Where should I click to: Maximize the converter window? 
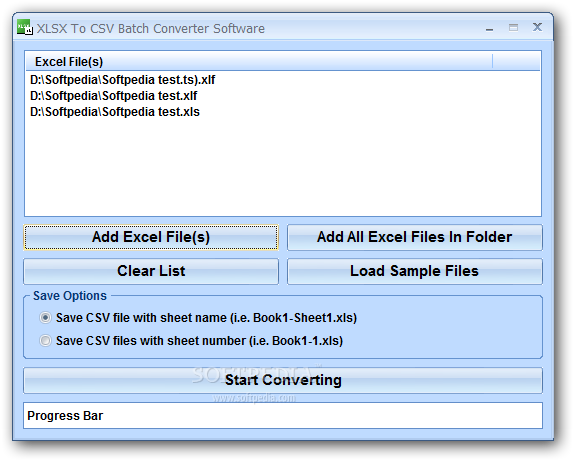point(513,27)
